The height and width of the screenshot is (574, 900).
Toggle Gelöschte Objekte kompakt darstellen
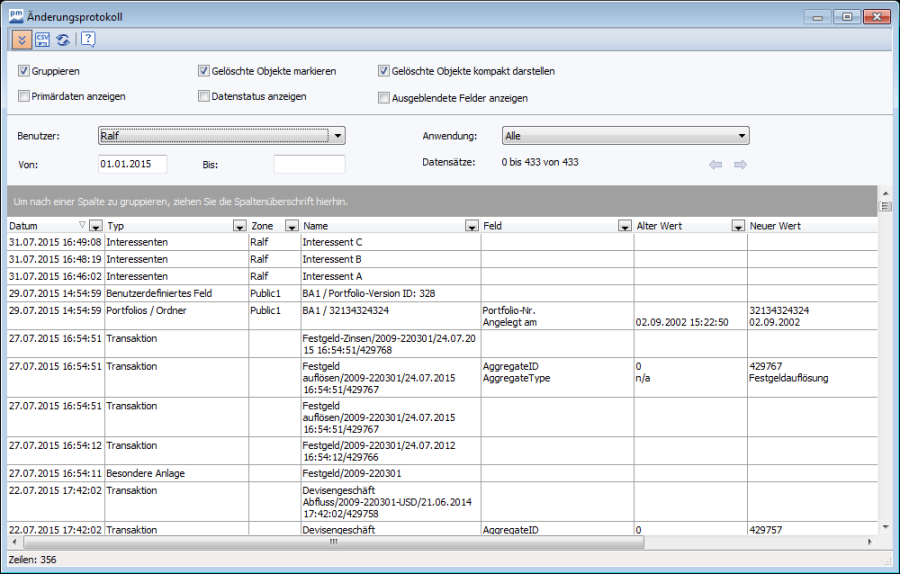[384, 72]
